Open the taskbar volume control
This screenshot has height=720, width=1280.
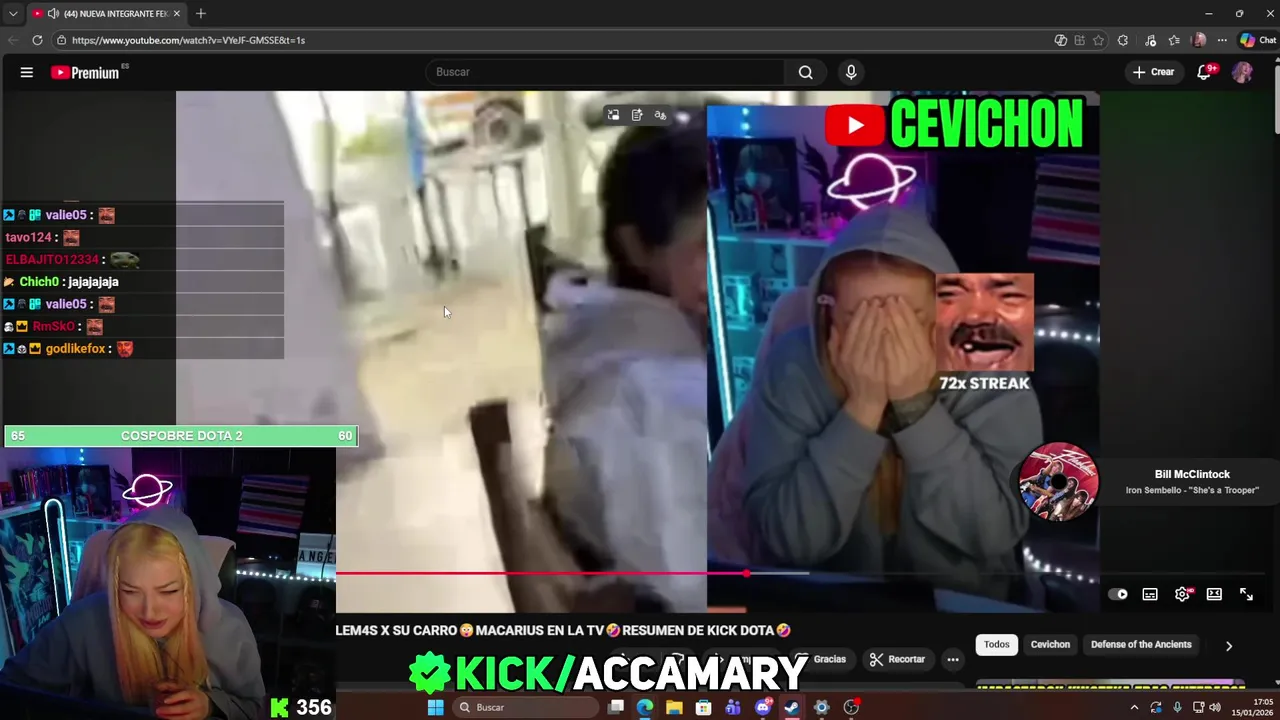coord(1215,707)
